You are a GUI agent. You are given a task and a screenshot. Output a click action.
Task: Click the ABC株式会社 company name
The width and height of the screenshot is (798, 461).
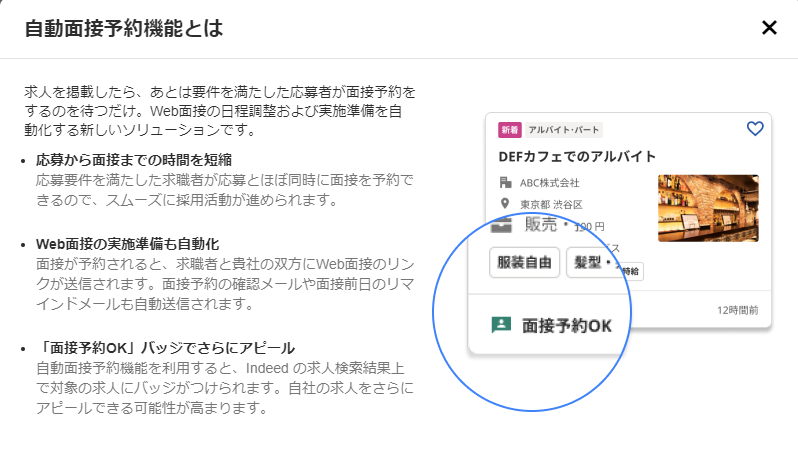click(x=549, y=183)
